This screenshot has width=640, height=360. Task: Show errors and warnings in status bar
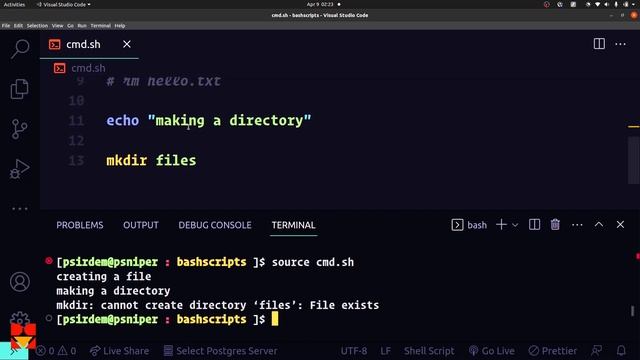[x=56, y=351]
